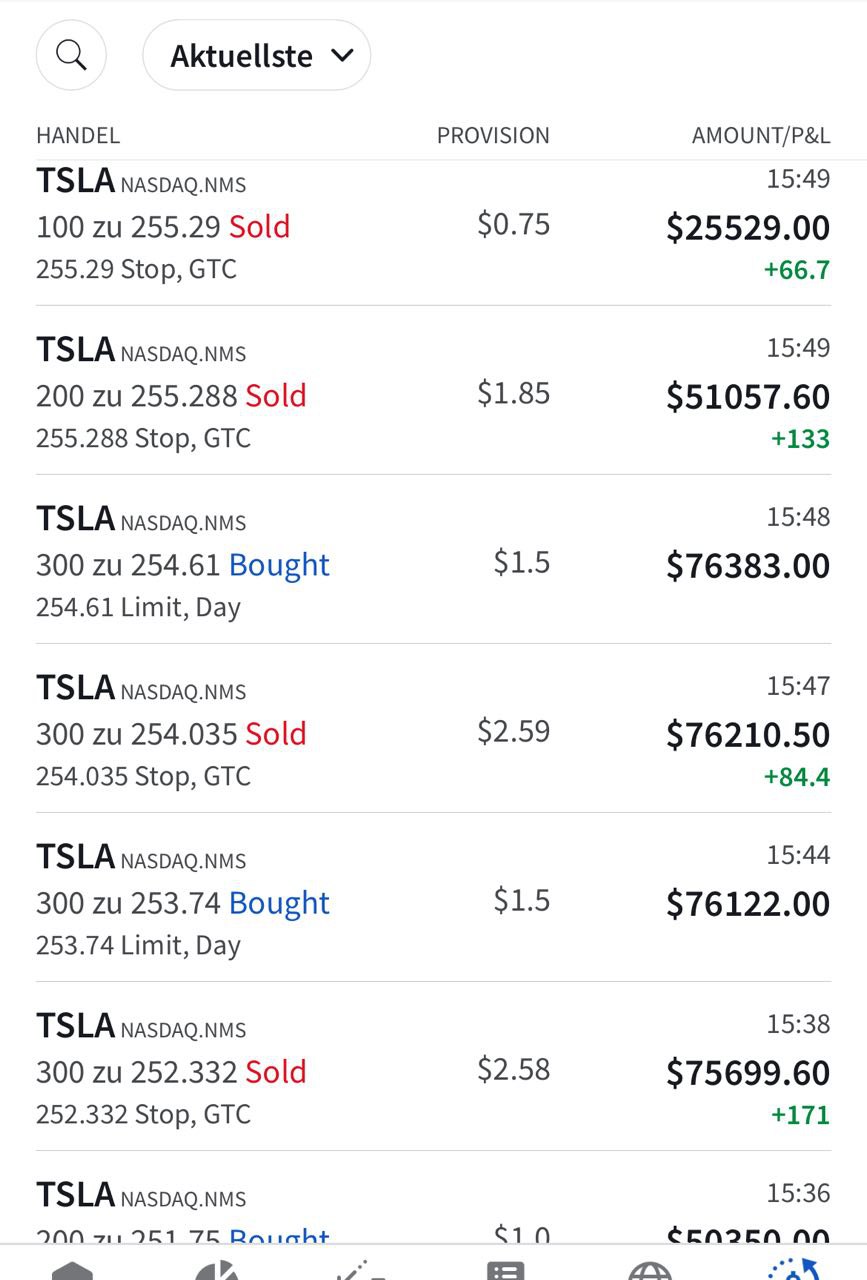This screenshot has height=1280, width=867.
Task: Open the Aktuellste sort dropdown
Action: (256, 56)
